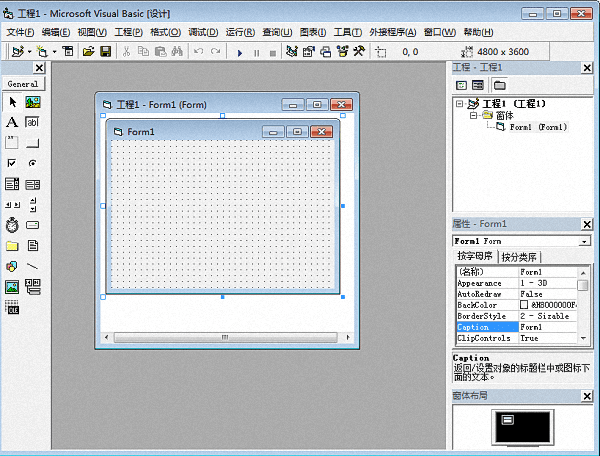This screenshot has width=600, height=456.
Task: Click the Caption property value field
Action: tap(546, 327)
